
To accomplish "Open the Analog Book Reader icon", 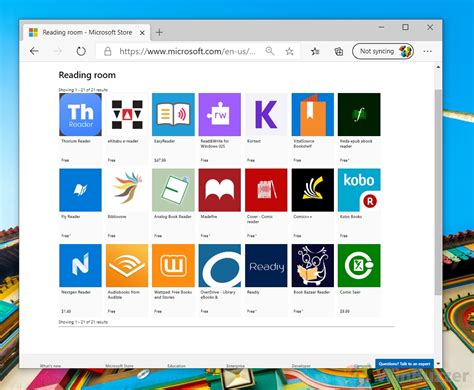I will (173, 190).
